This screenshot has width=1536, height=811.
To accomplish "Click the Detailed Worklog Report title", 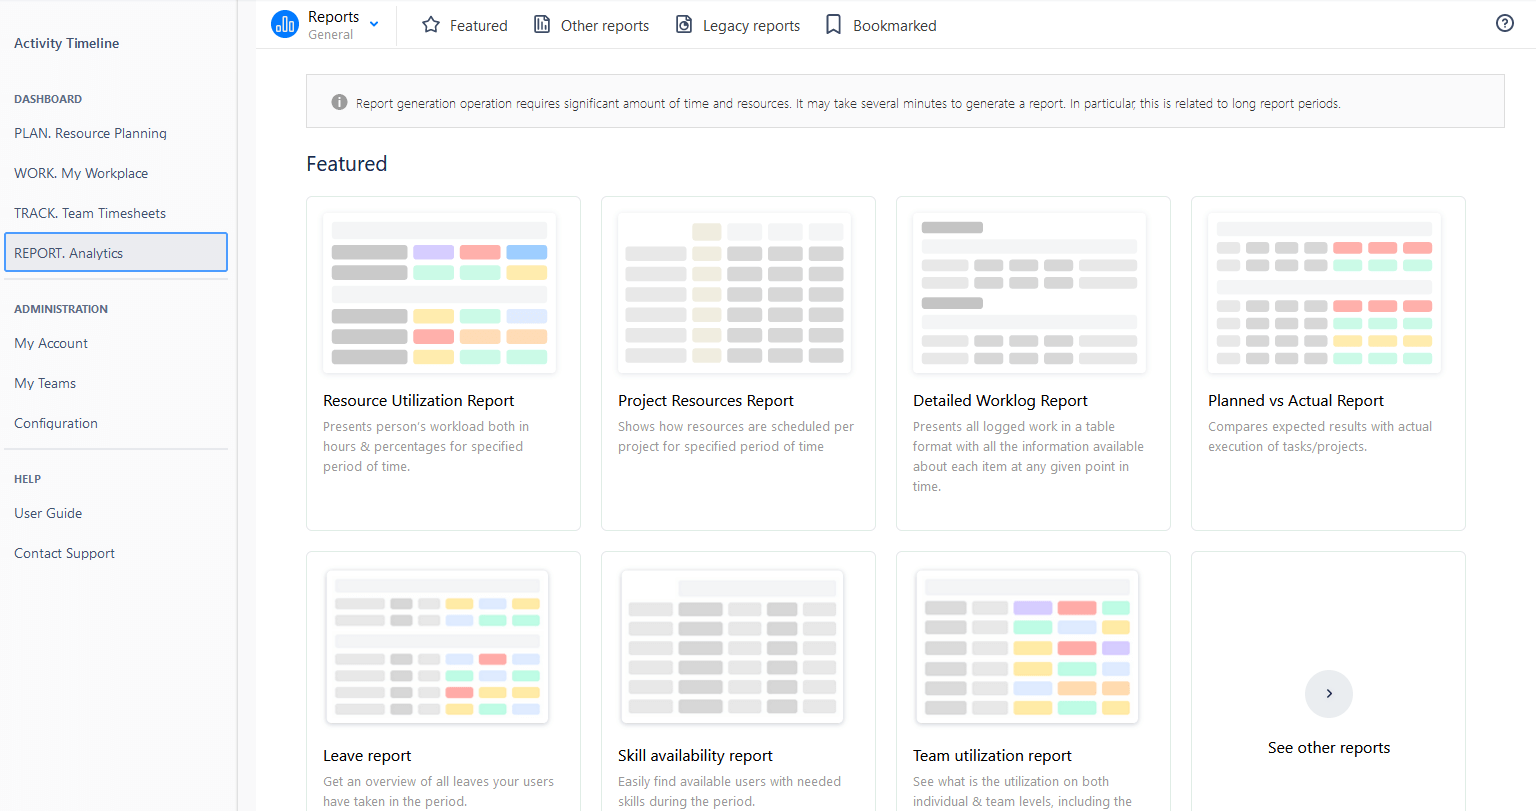I will tap(1000, 400).
